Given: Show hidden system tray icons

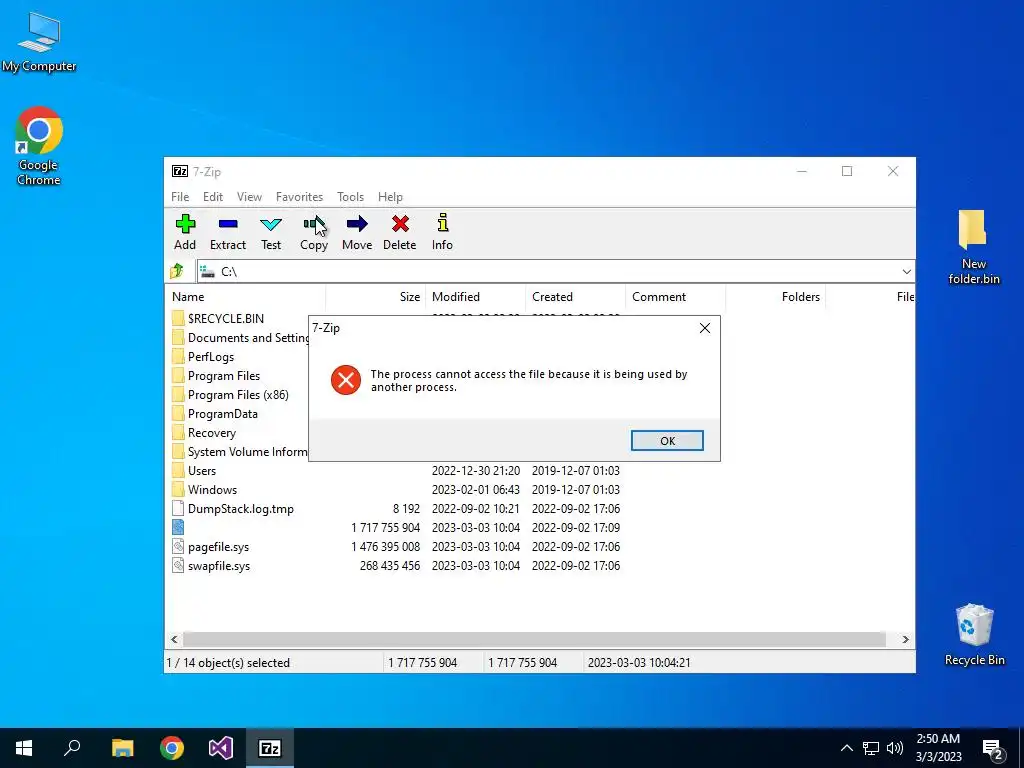Looking at the screenshot, I should coord(846,748).
